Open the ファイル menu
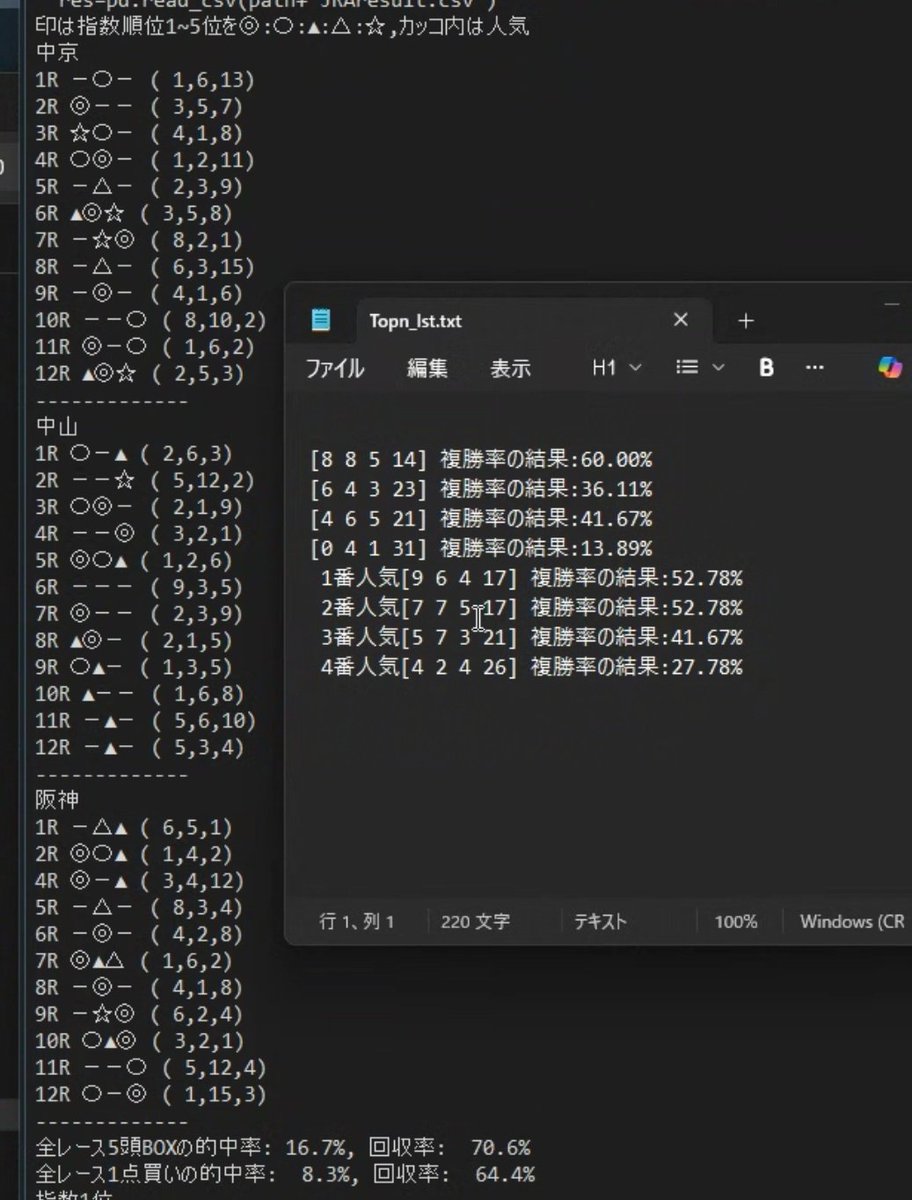This screenshot has height=1200, width=912. coord(334,368)
